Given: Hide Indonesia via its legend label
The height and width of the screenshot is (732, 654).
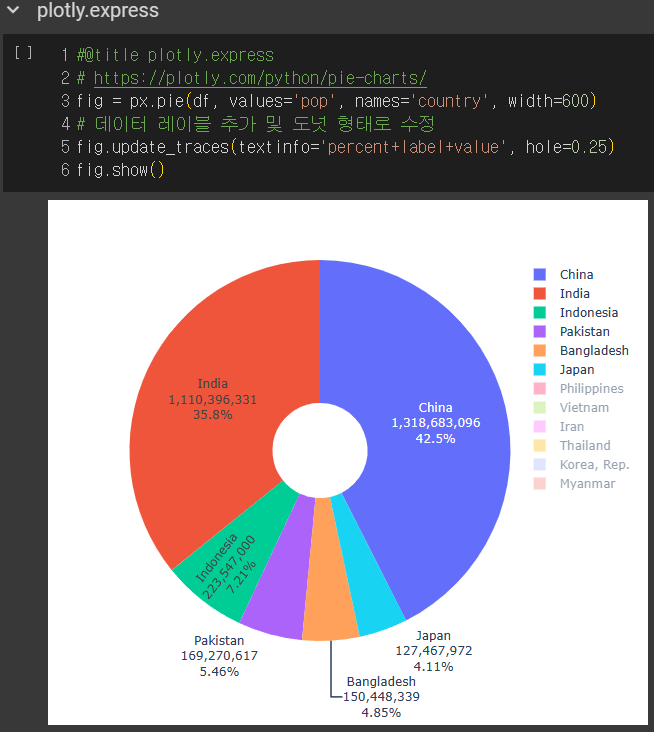Looking at the screenshot, I should pos(589,312).
